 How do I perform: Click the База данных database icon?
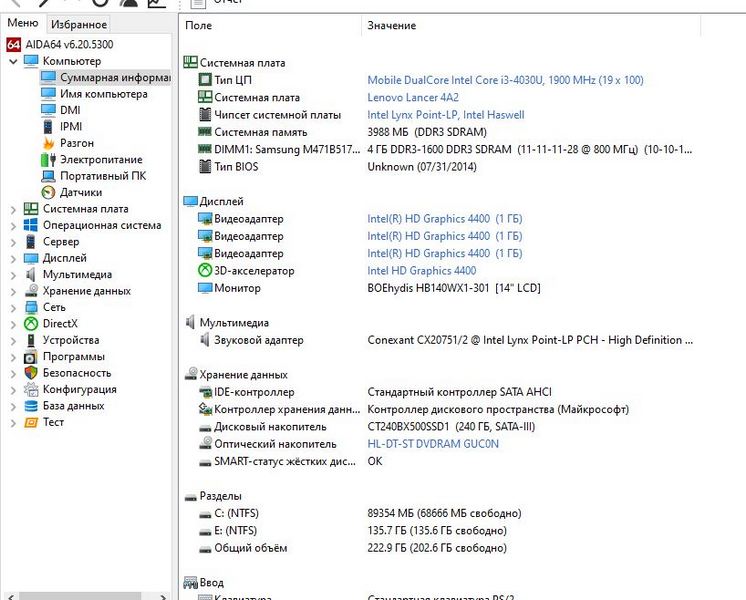[x=31, y=406]
